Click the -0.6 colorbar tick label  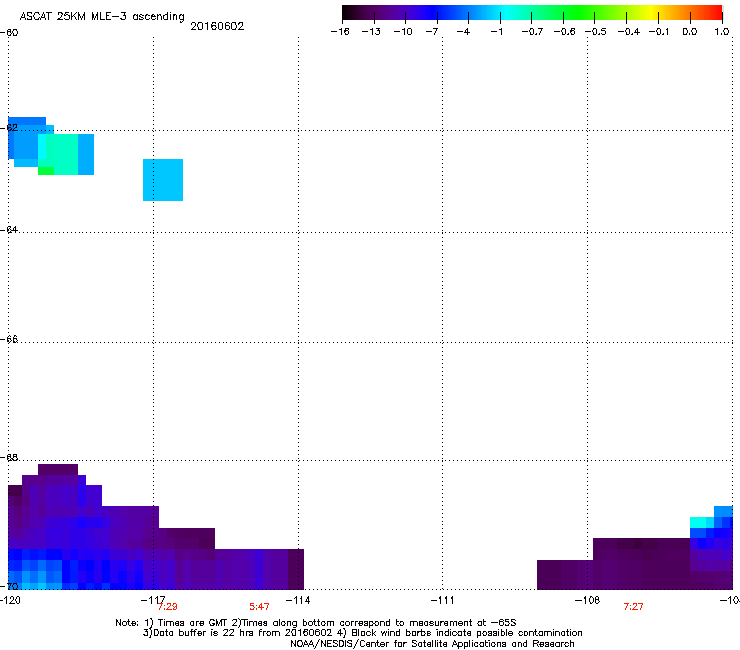564,32
